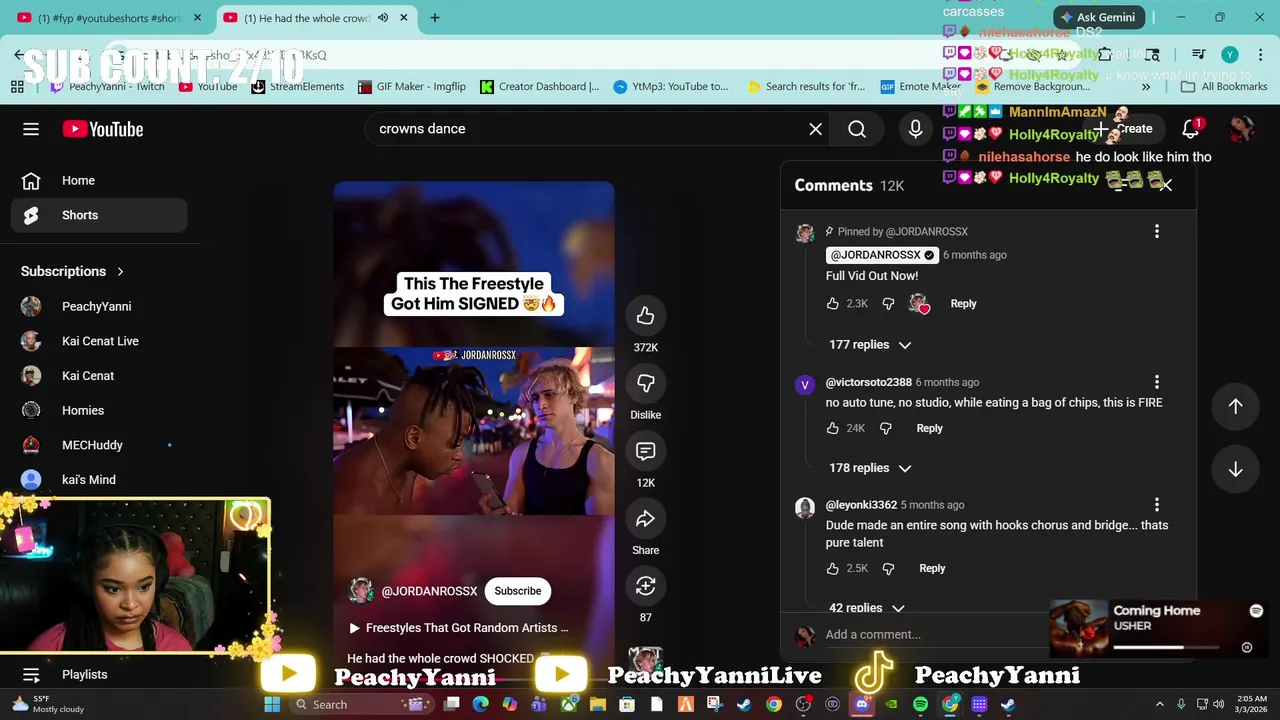The width and height of the screenshot is (1280, 720).
Task: Open Spotify from the taskbar
Action: [920, 704]
